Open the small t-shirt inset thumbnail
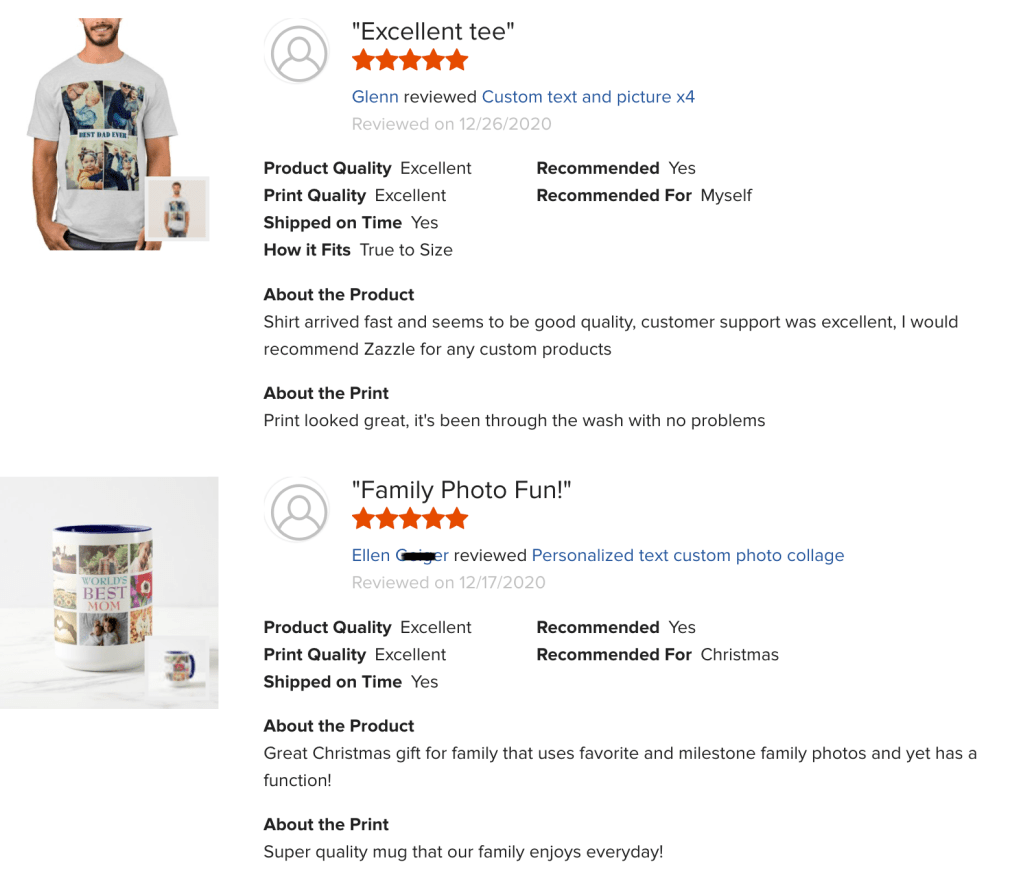1023x873 pixels. [176, 209]
